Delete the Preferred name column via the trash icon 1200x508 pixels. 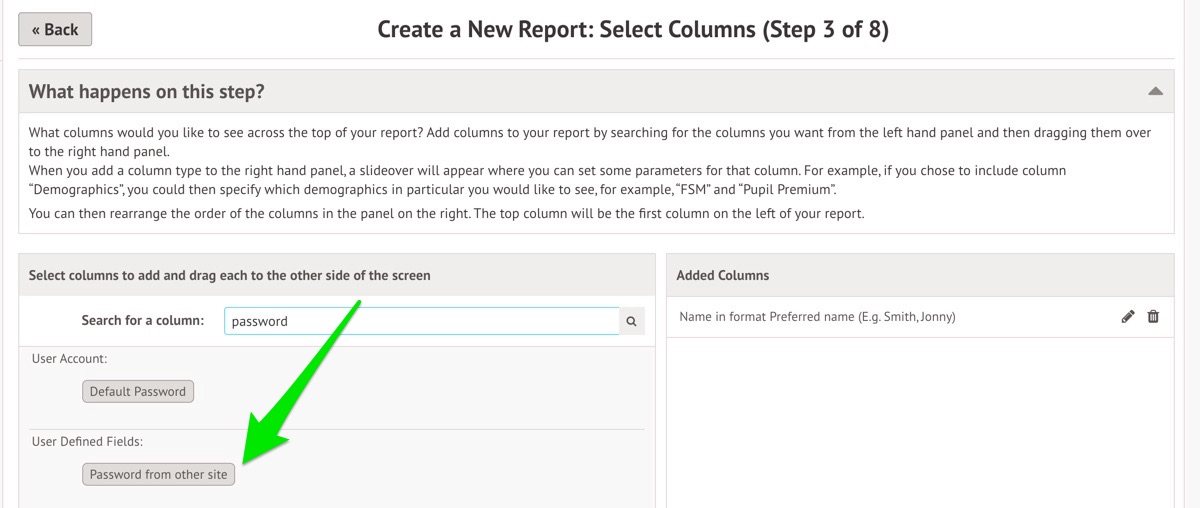point(1153,317)
